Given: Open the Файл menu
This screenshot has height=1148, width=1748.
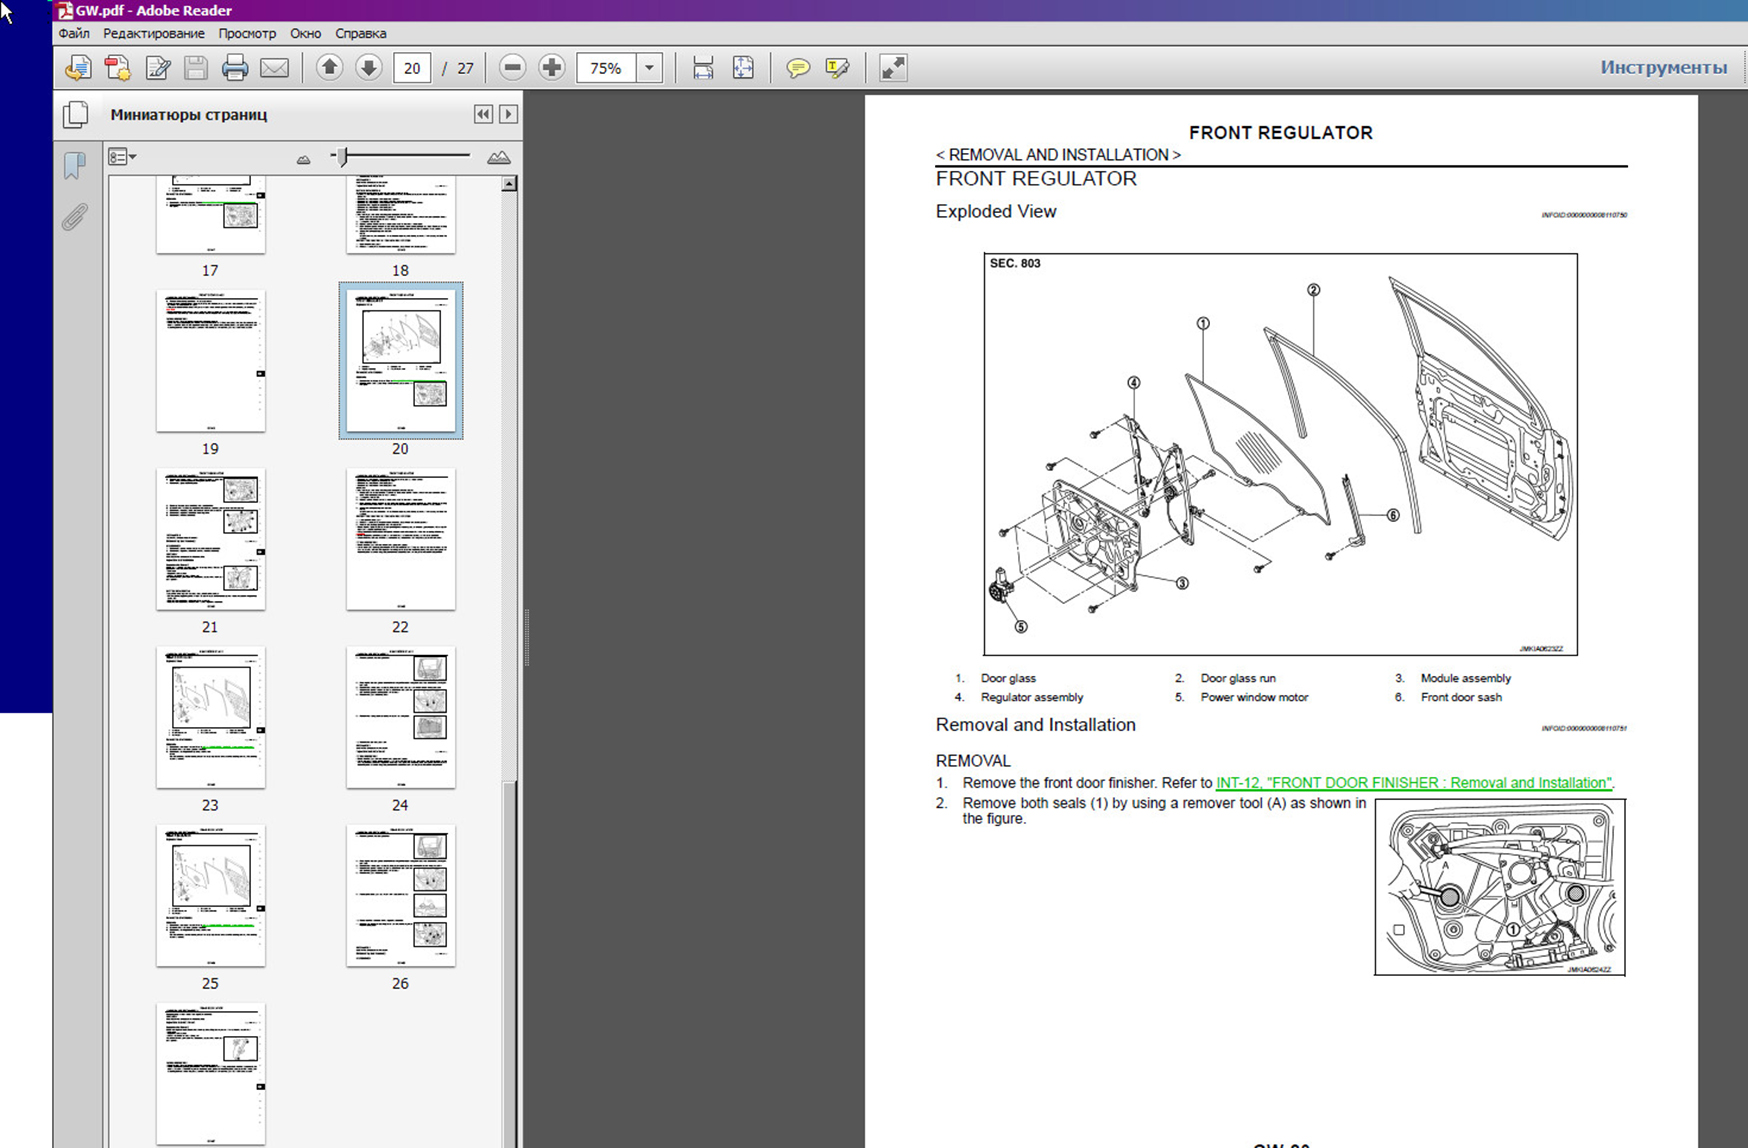Looking at the screenshot, I should pos(74,33).
